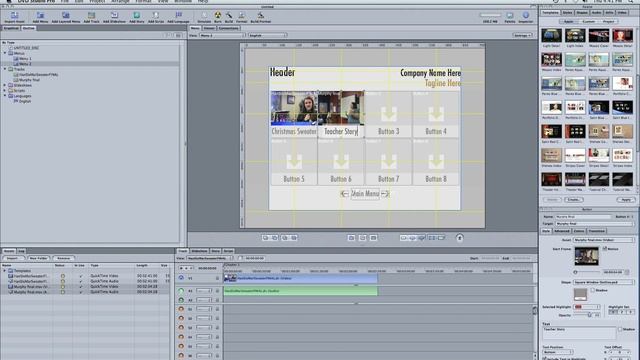Toggle the Shadow checkbox below the Shape dropdown
This screenshot has width=640, height=360.
click(593, 290)
